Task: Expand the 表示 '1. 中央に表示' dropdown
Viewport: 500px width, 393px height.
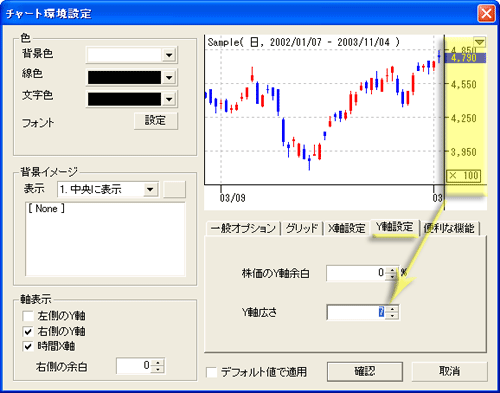Action: [x=150, y=189]
